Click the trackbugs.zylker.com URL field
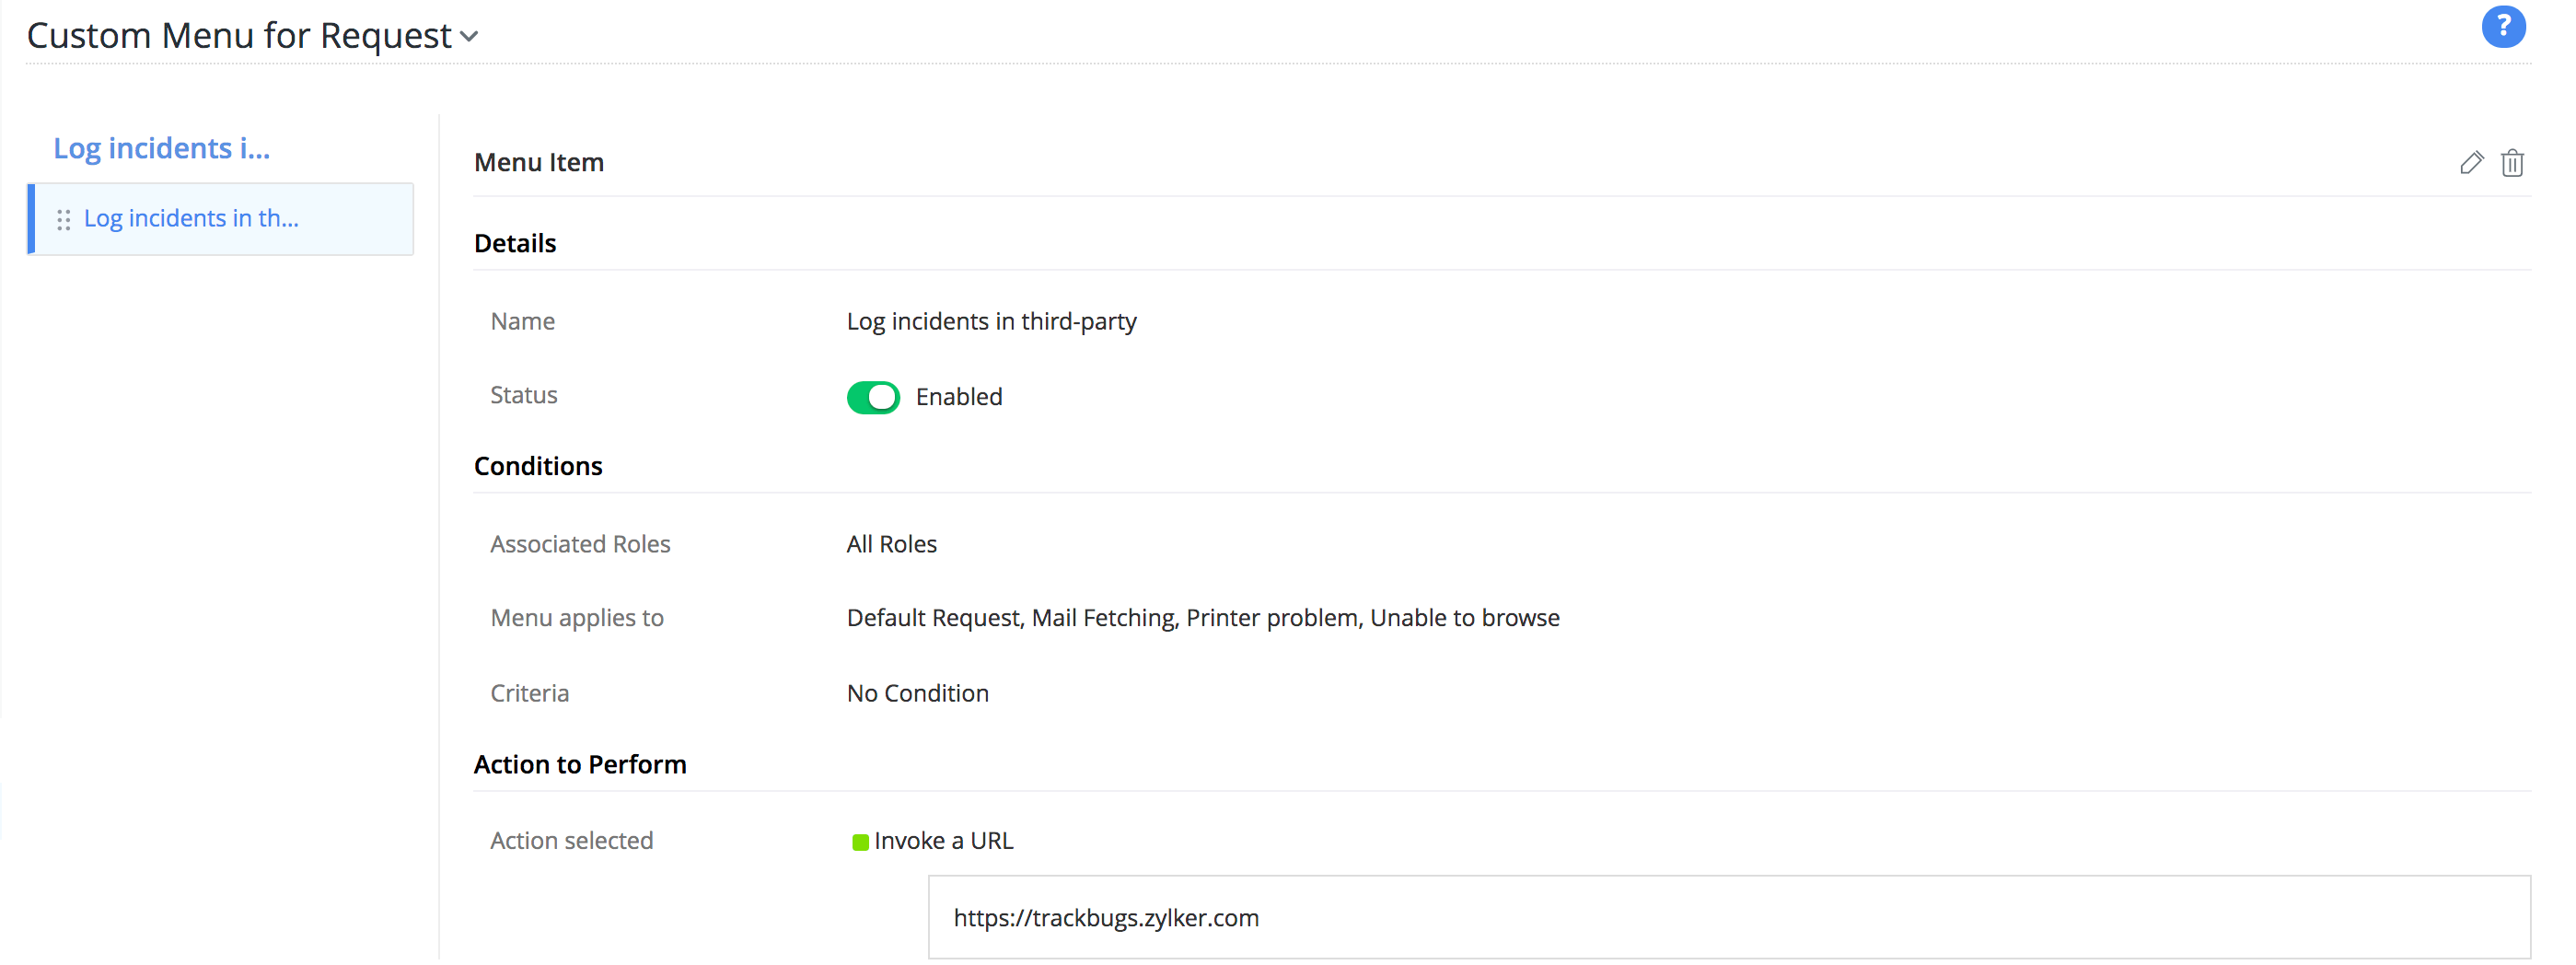 (1727, 917)
